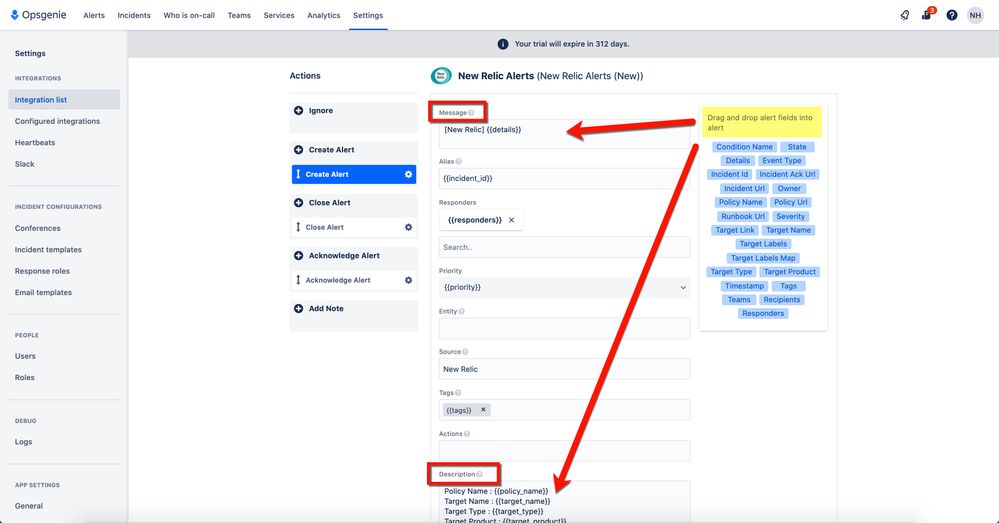Click the plus icon next to Ignore
Viewport: 999px width, 523px height.
point(298,110)
